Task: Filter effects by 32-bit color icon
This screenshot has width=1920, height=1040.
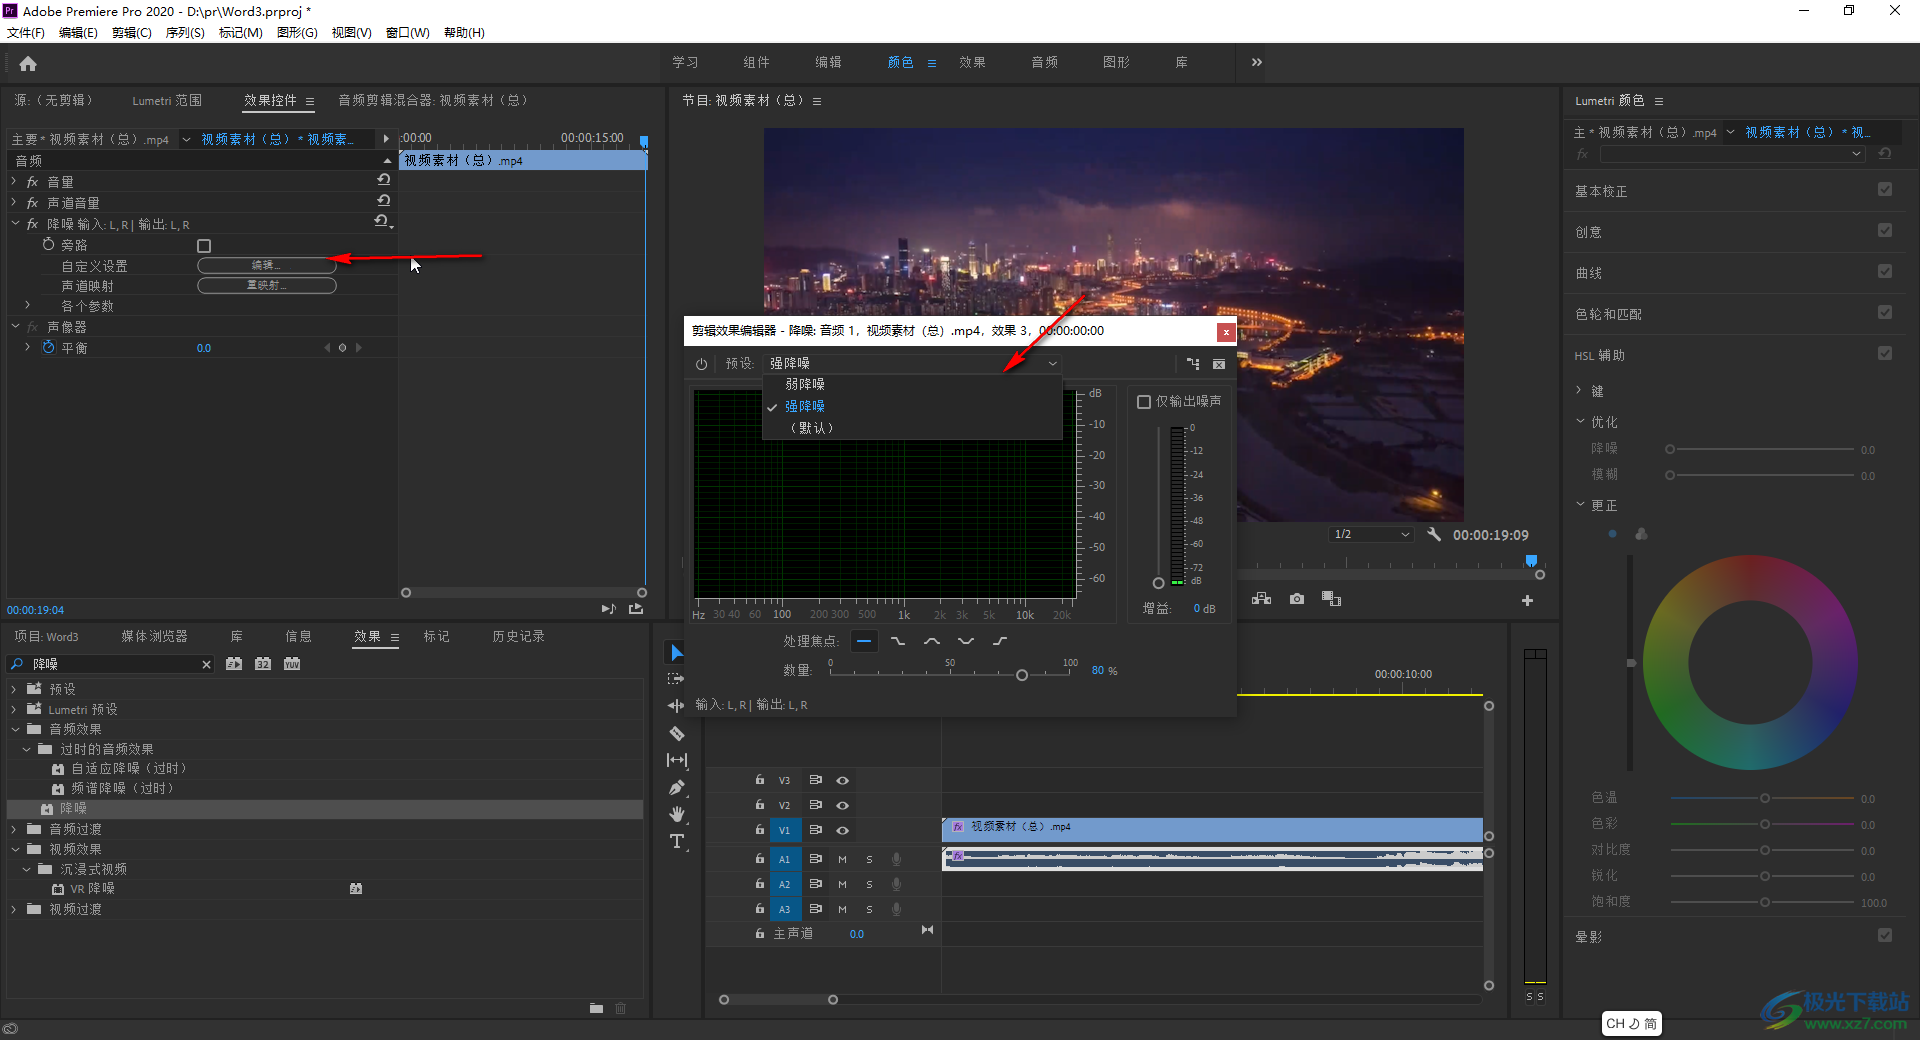Action: 263,664
